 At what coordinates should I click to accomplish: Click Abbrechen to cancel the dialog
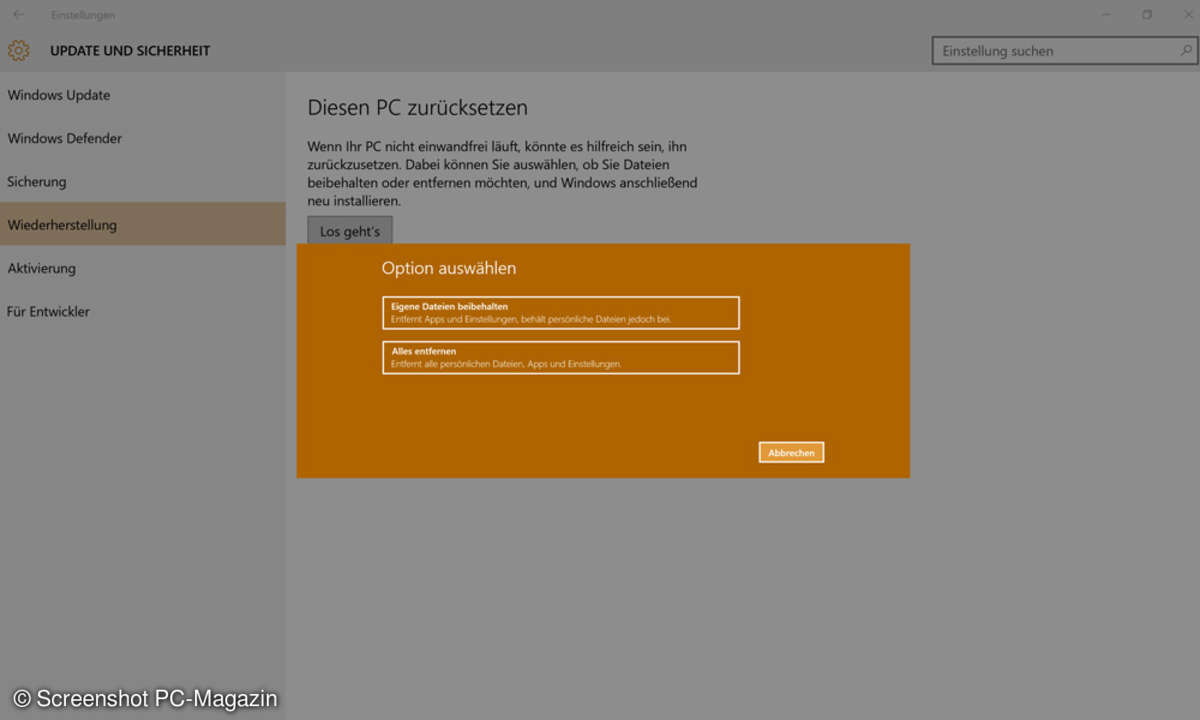[791, 453]
